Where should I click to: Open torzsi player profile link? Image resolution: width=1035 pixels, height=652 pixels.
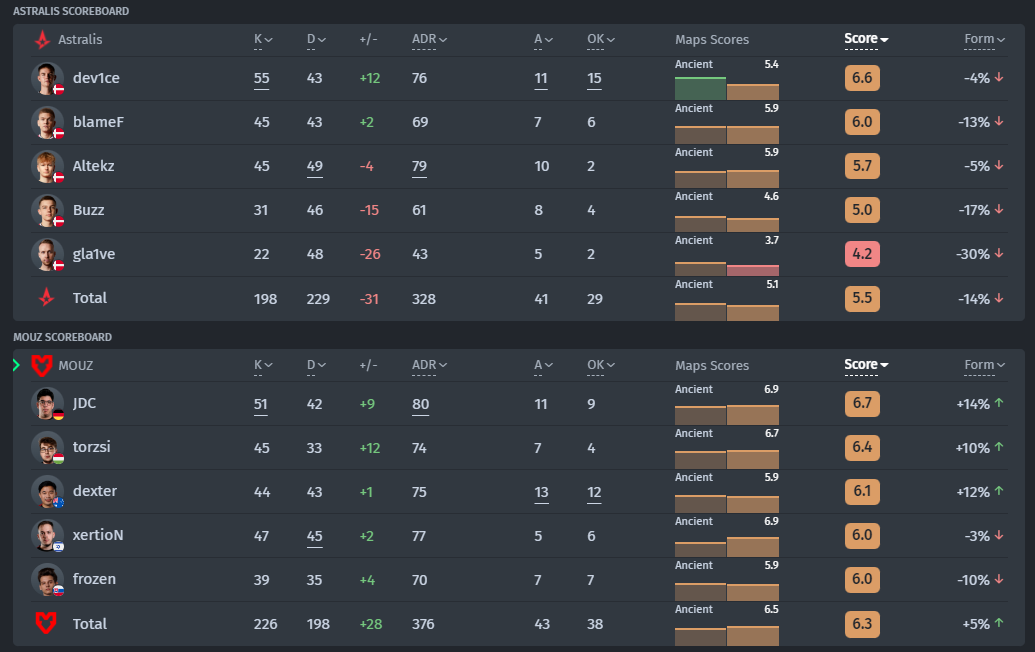(x=92, y=447)
